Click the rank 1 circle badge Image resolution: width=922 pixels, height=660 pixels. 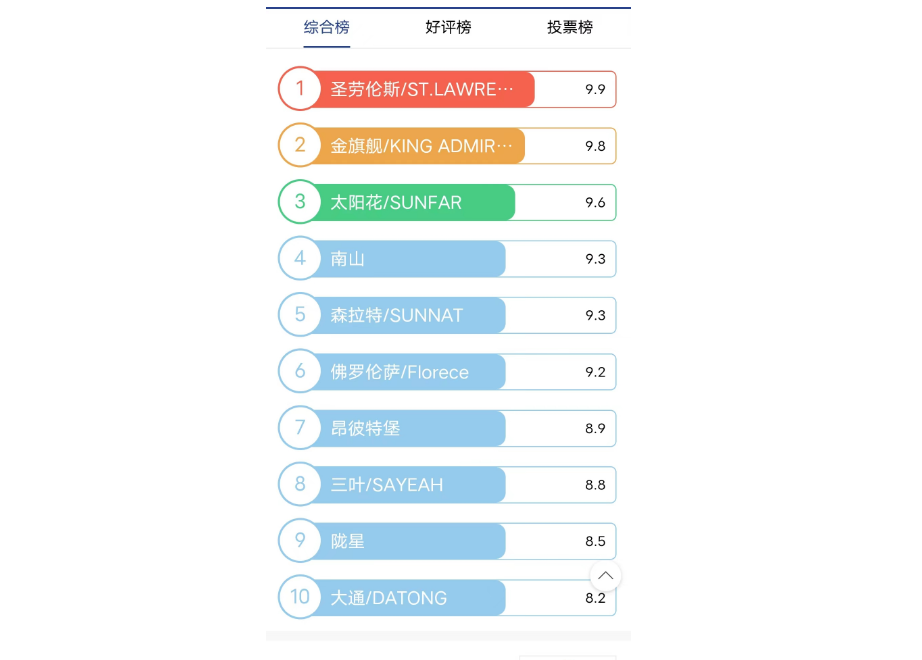299,89
